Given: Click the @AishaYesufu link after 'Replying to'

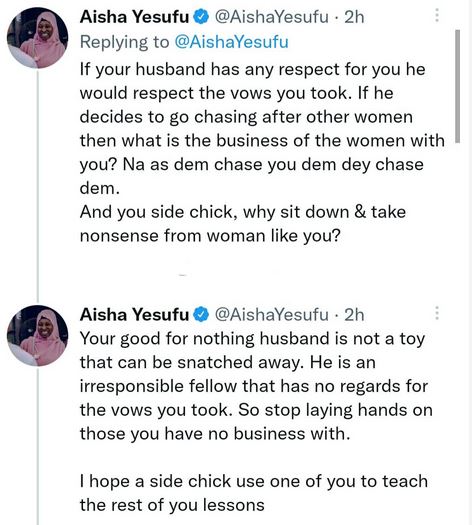Looking at the screenshot, I should (231, 42).
